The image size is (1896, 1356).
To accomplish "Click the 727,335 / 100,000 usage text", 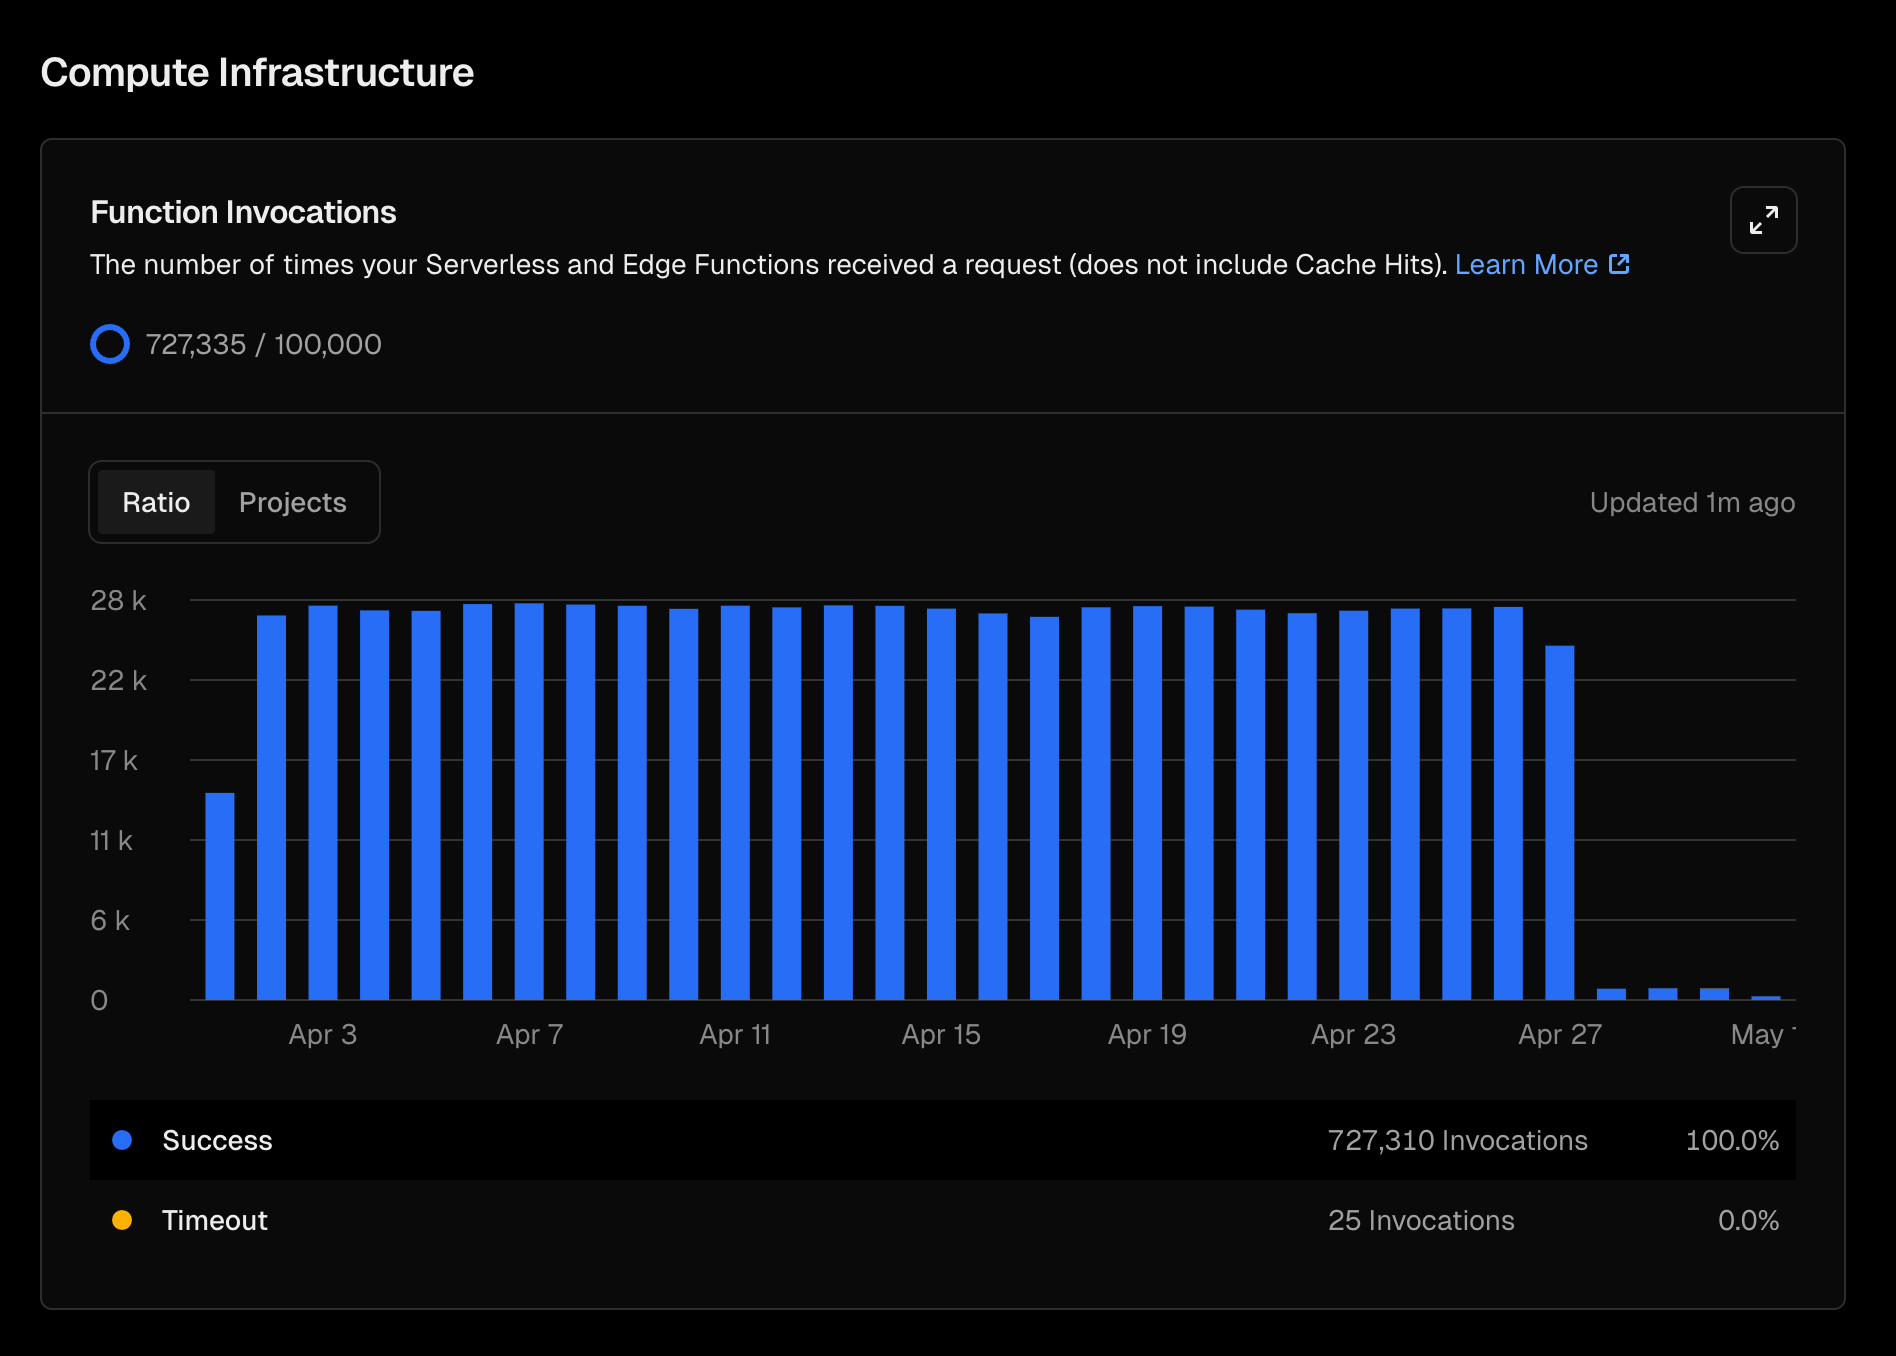I will click(x=263, y=344).
